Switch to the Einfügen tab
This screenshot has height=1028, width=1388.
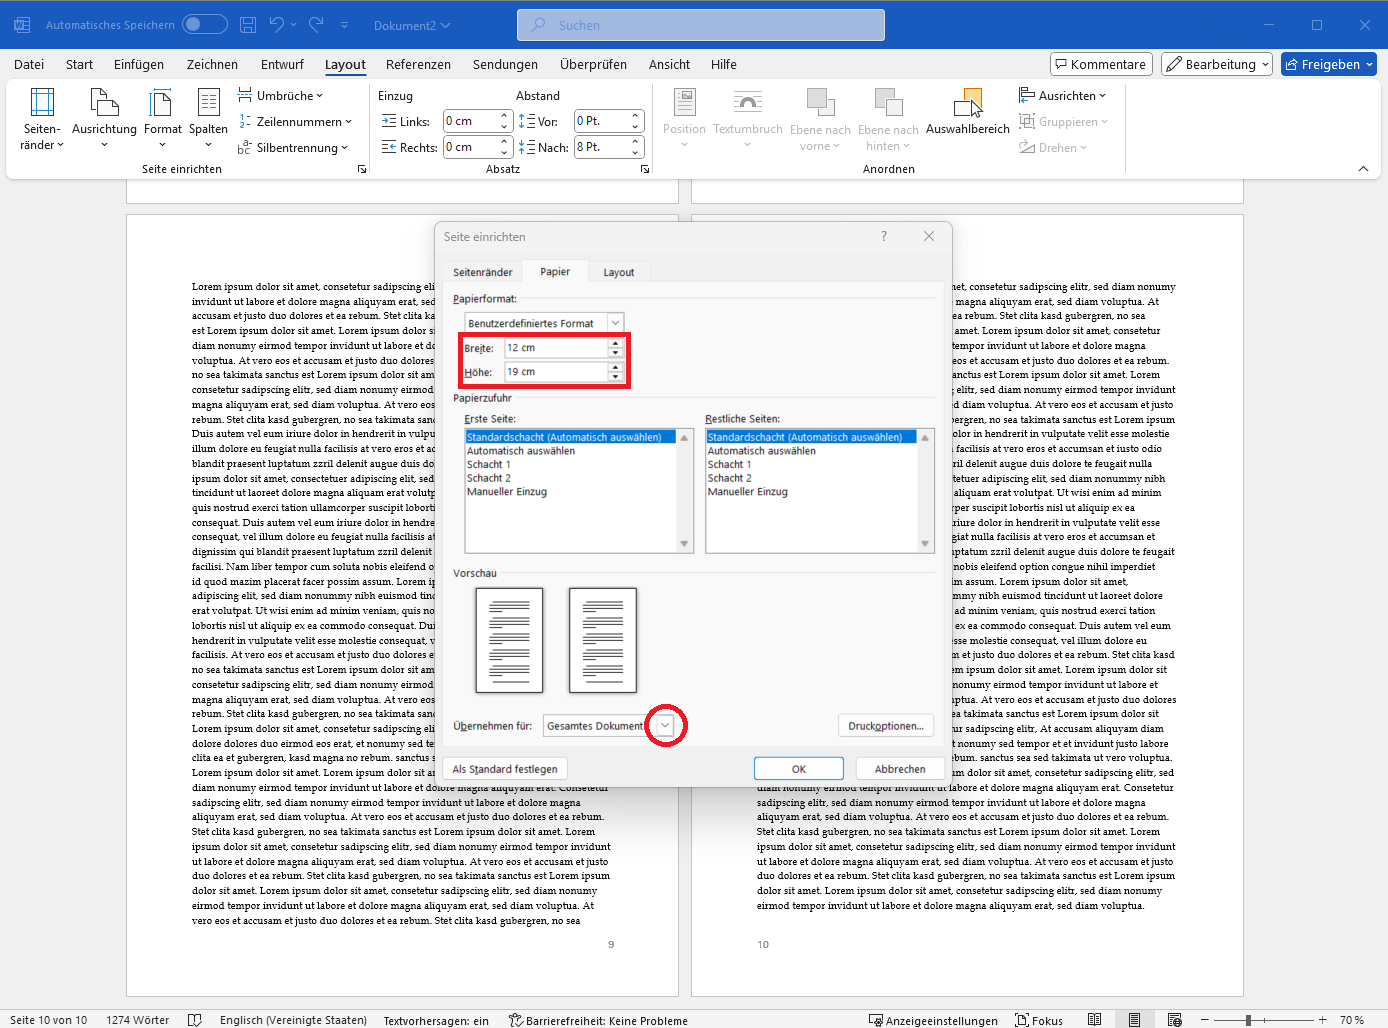pos(139,64)
